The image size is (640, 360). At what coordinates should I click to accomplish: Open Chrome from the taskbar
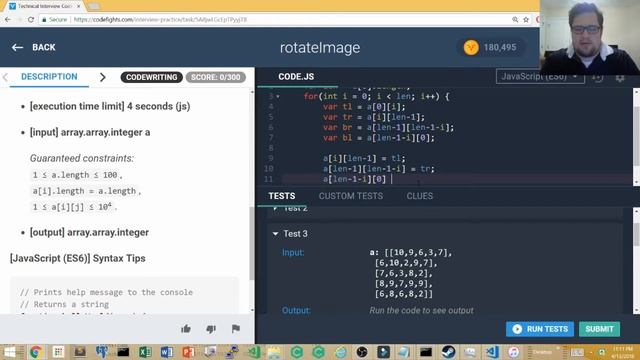[36, 351]
